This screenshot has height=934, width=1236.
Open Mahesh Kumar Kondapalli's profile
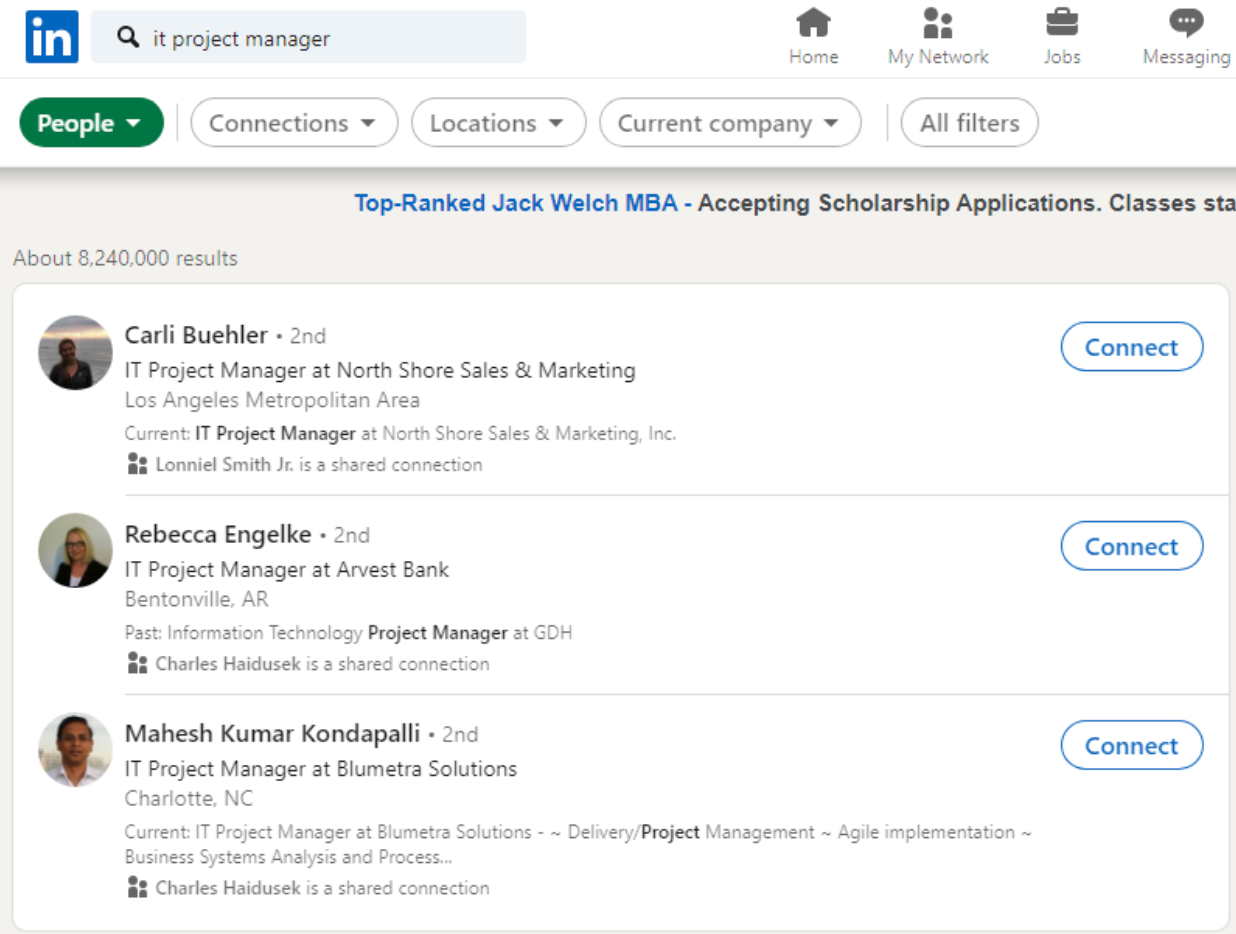tap(271, 733)
